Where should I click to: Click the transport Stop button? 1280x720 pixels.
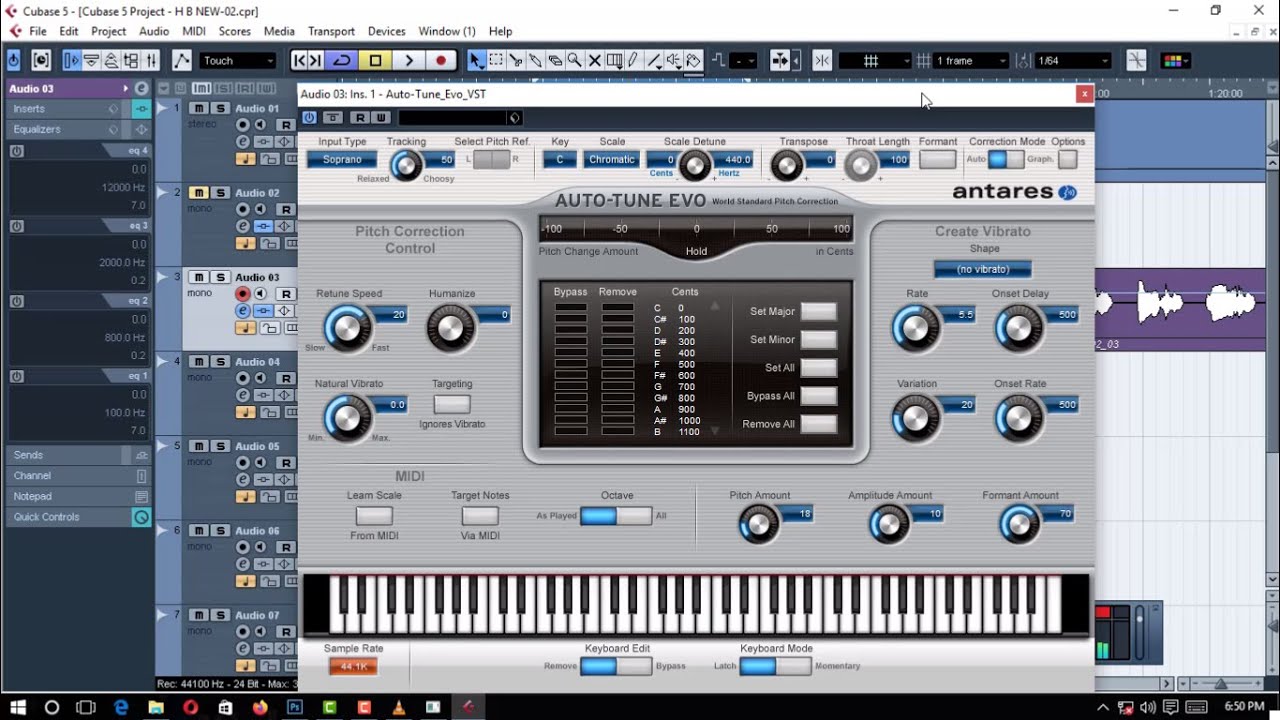point(375,61)
